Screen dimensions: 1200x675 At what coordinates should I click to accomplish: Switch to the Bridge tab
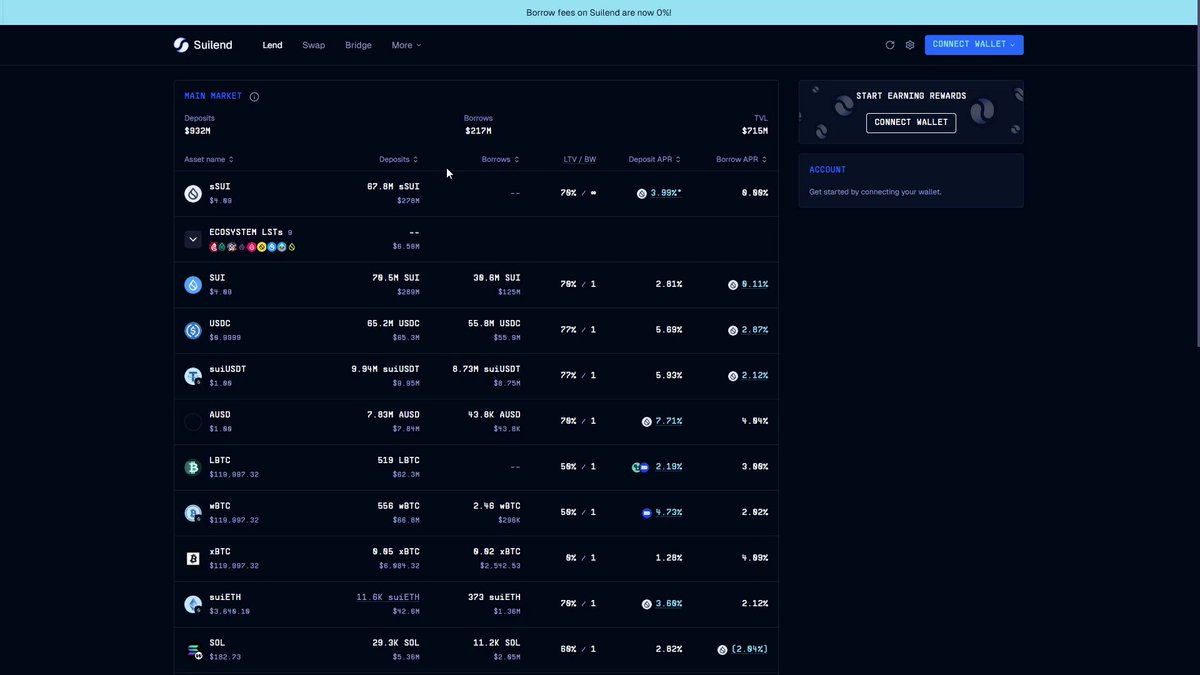click(358, 45)
